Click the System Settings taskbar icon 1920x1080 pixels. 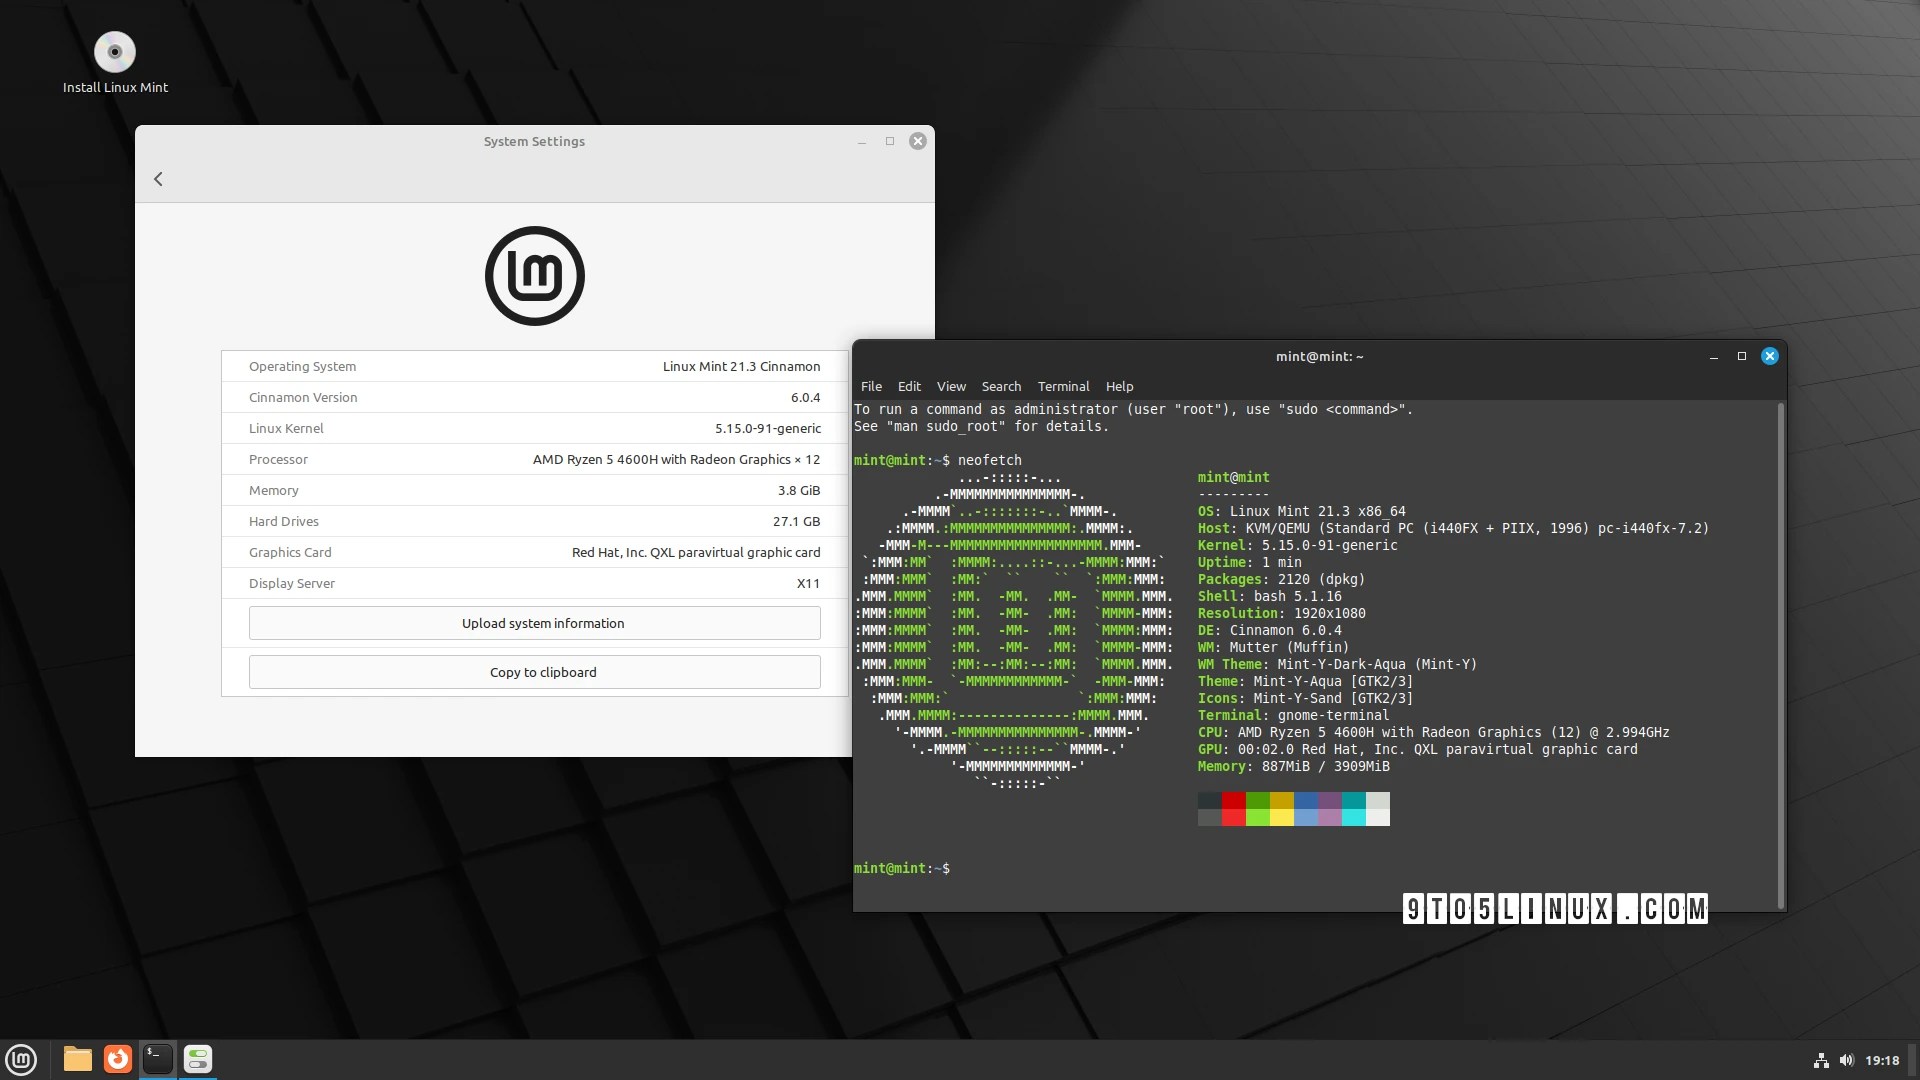[198, 1059]
